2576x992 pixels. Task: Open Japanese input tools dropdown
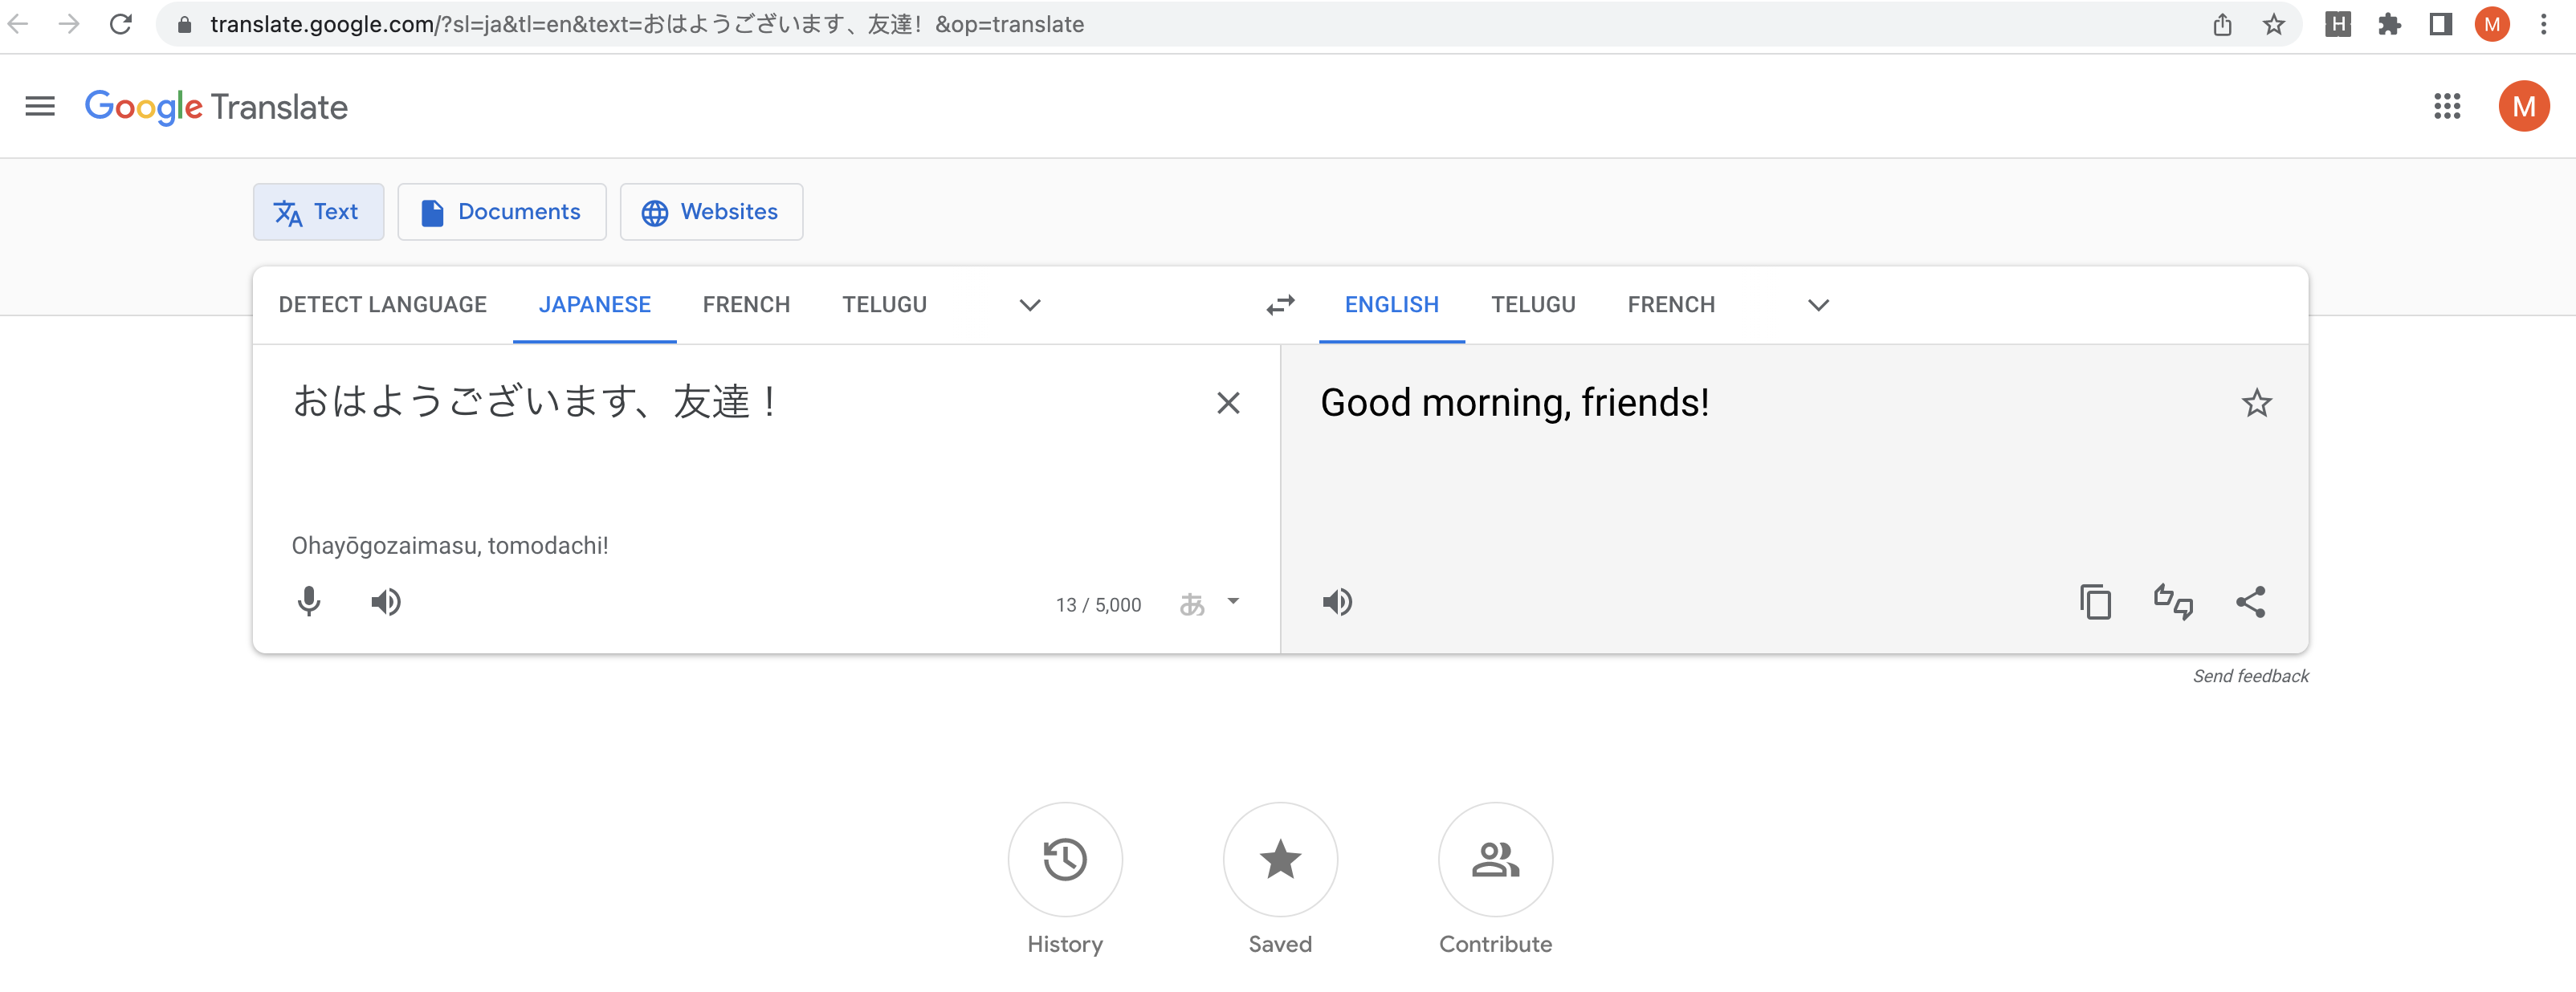click(1233, 601)
